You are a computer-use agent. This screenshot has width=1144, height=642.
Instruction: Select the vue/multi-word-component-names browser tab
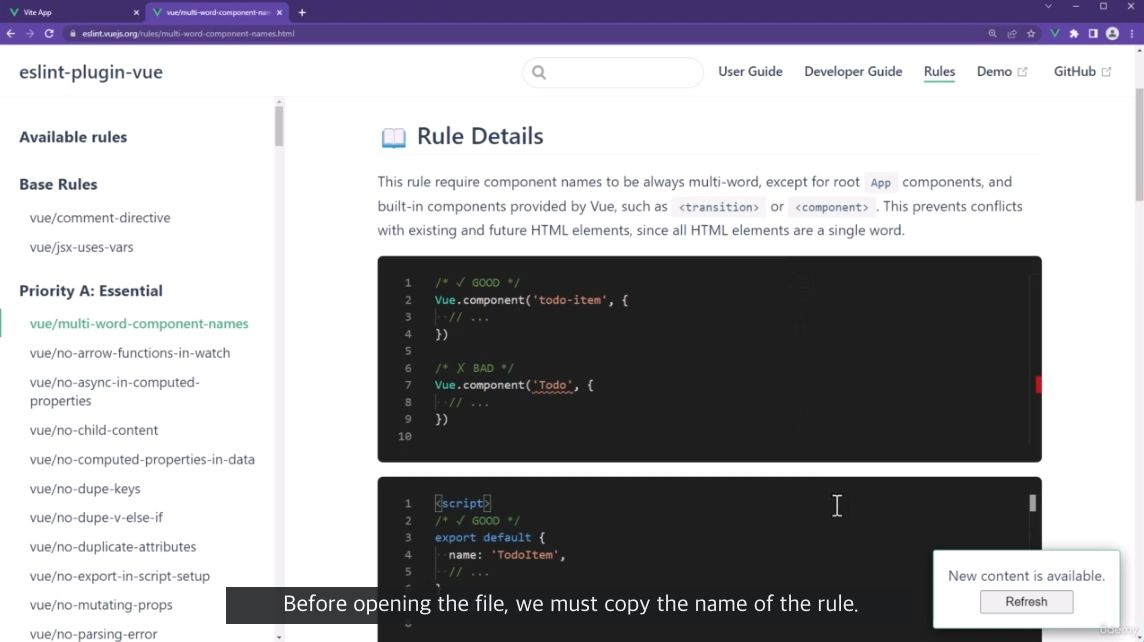tap(217, 12)
